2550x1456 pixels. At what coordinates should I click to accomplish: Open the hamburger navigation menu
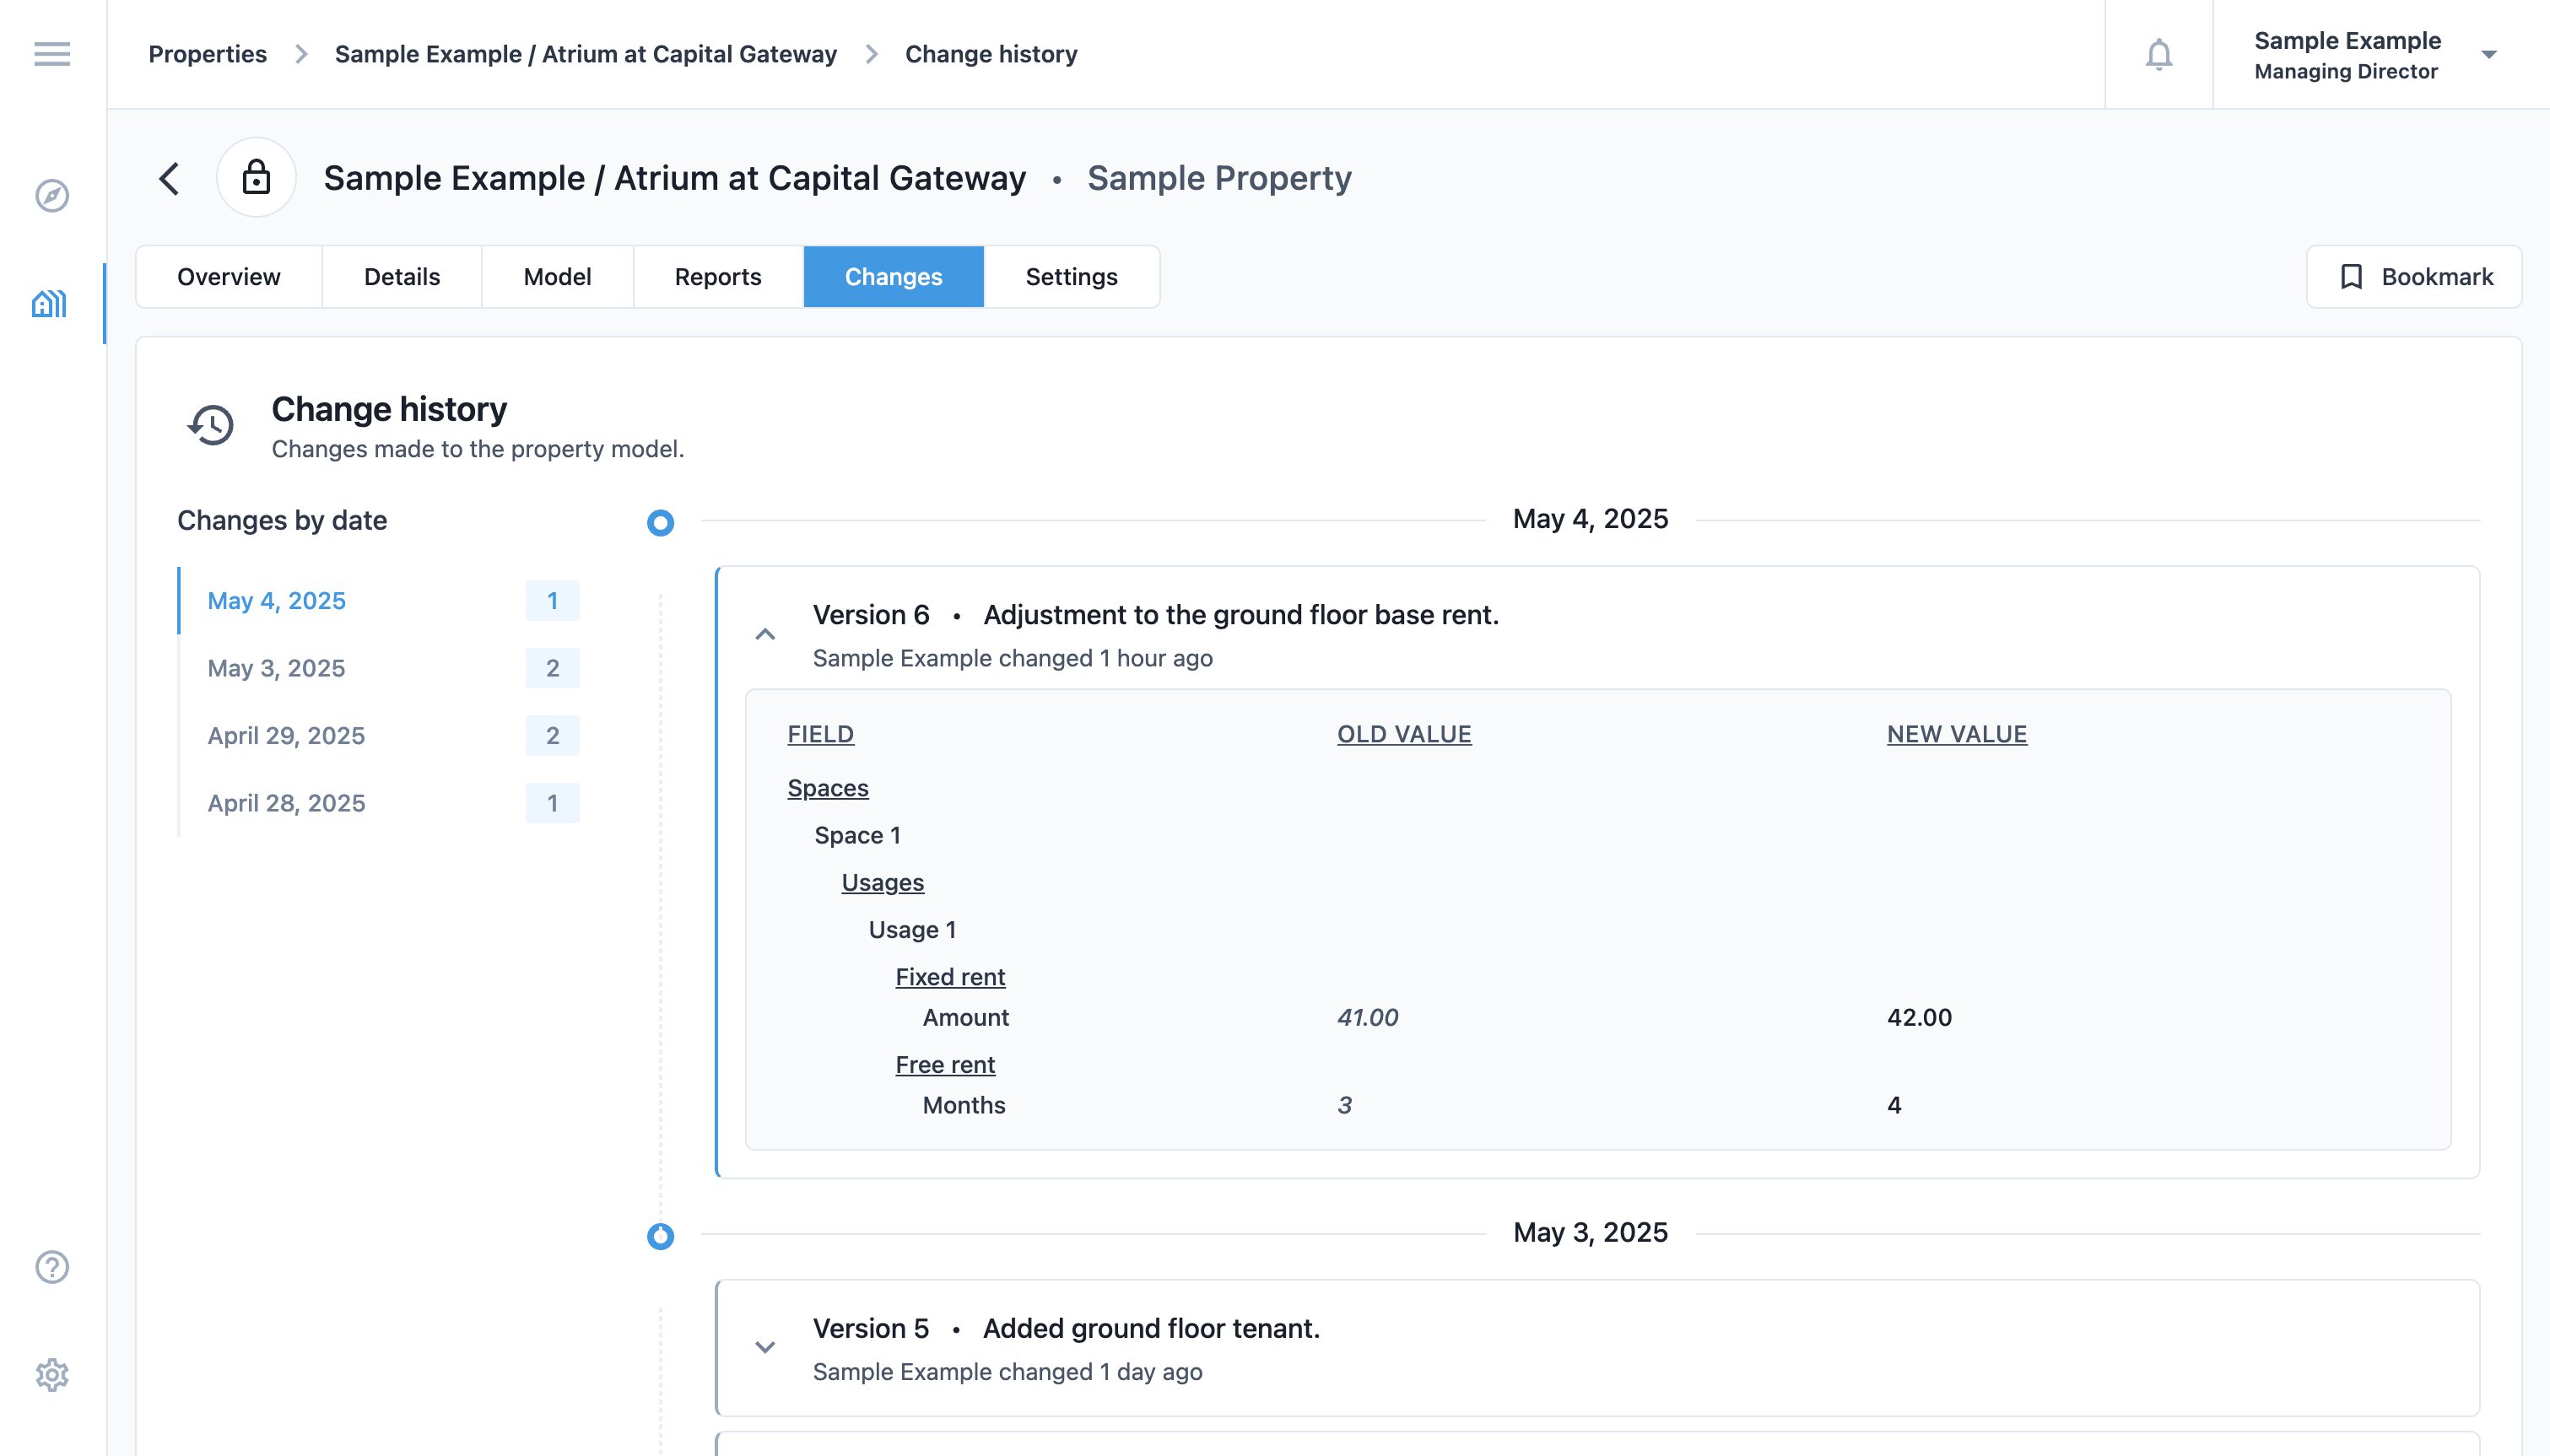pyautogui.click(x=52, y=54)
